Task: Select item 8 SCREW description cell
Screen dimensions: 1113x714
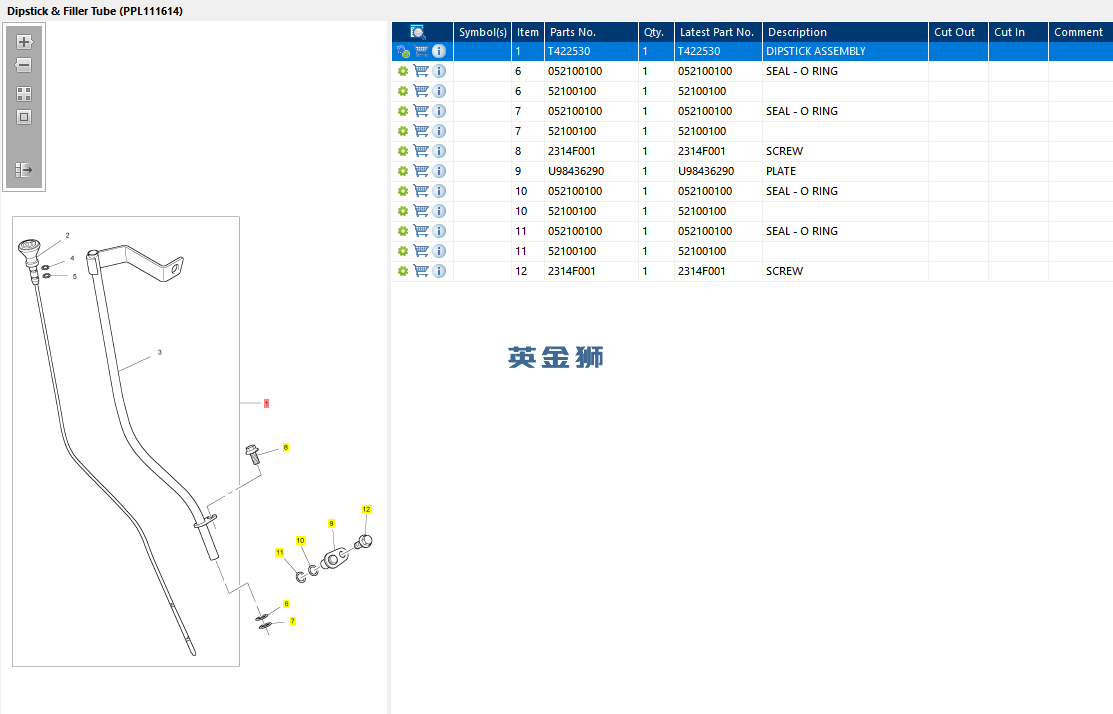Action: pos(845,151)
